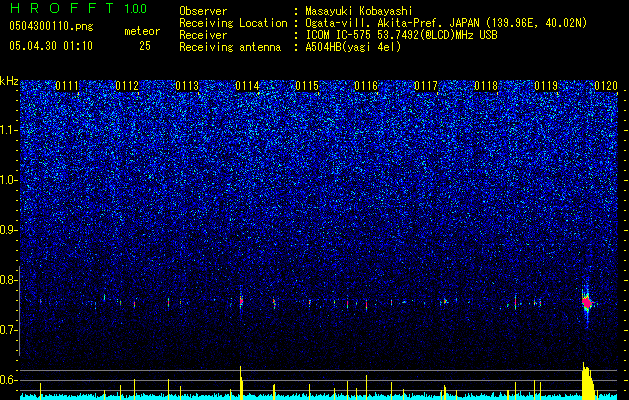This screenshot has width=629, height=400.
Task: Click the 0.7 kHz axis tick label
Action: (x=8, y=330)
